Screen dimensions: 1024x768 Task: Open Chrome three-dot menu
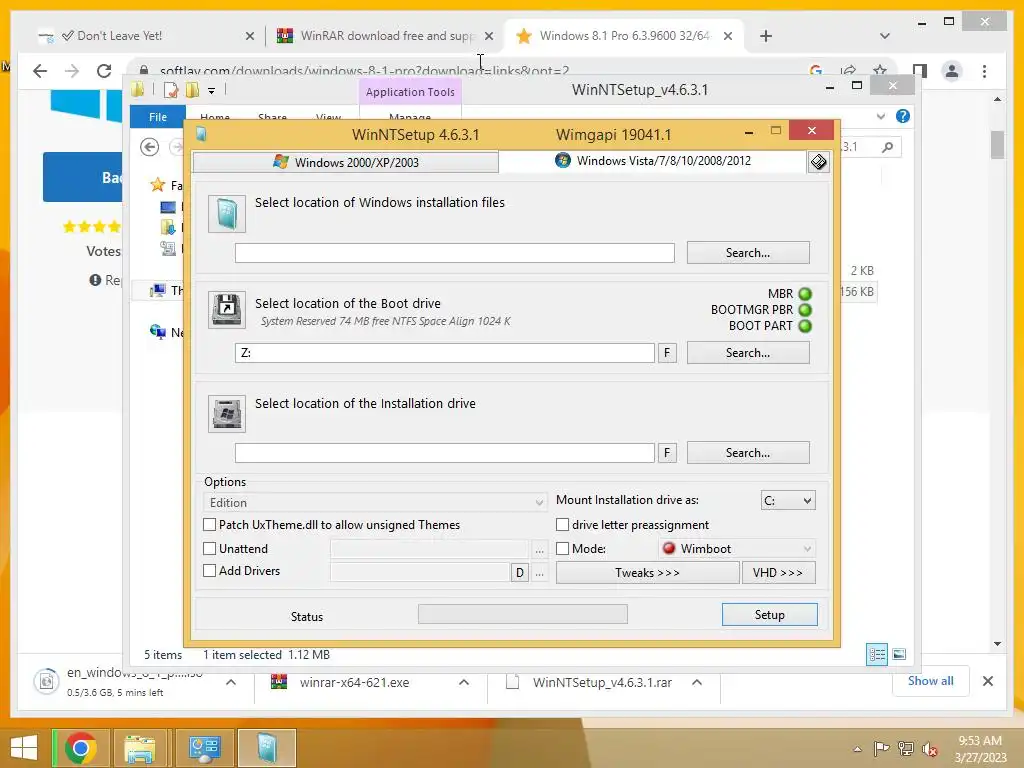pos(984,71)
